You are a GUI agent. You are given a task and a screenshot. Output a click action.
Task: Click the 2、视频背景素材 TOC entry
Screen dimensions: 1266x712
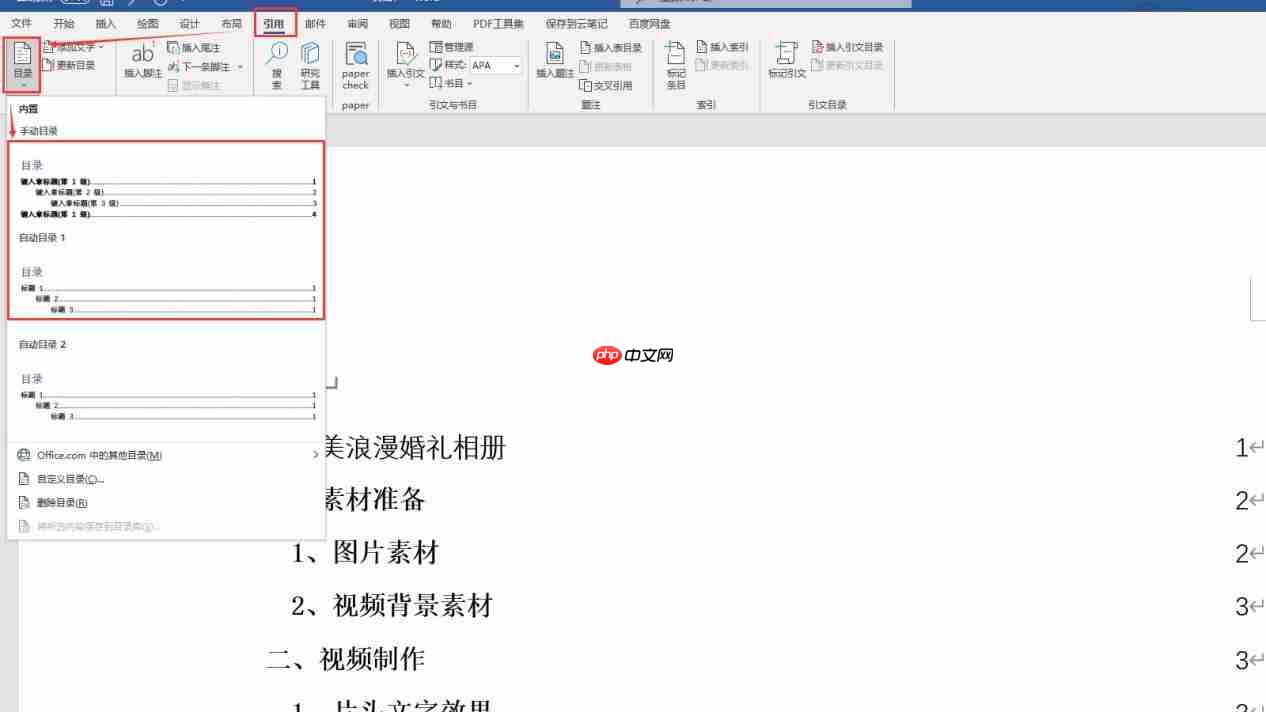[392, 605]
